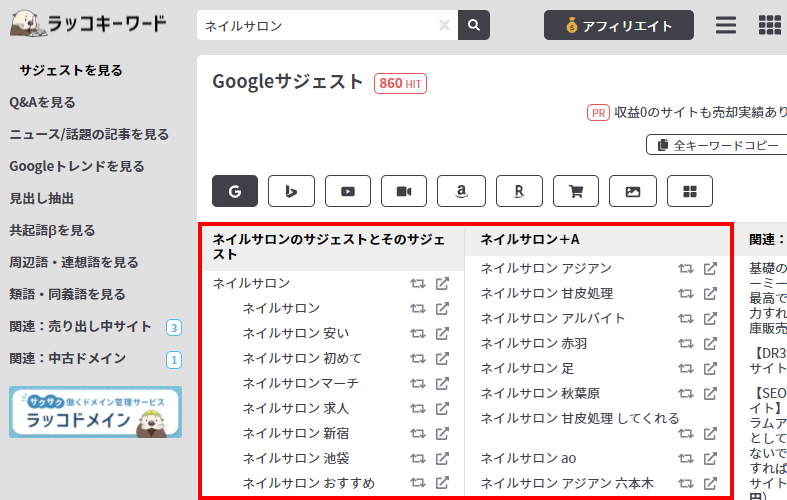Re-search icon for ネイルサロン 足
This screenshot has height=500, width=787.
click(x=686, y=368)
